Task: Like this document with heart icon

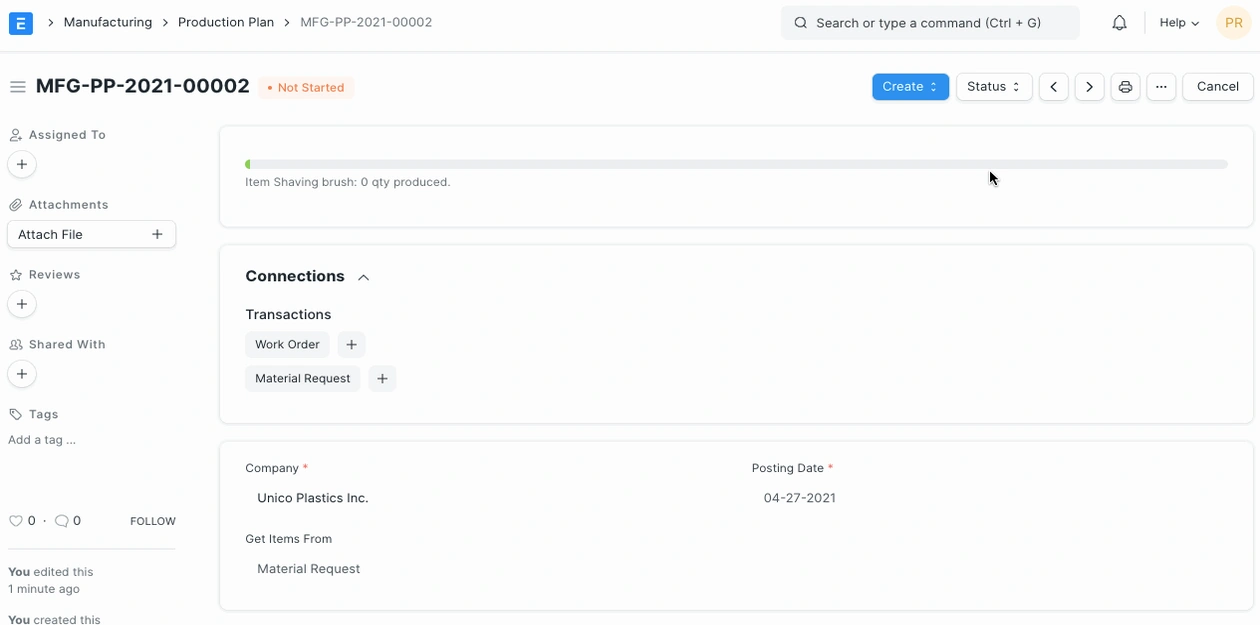Action: 16,521
